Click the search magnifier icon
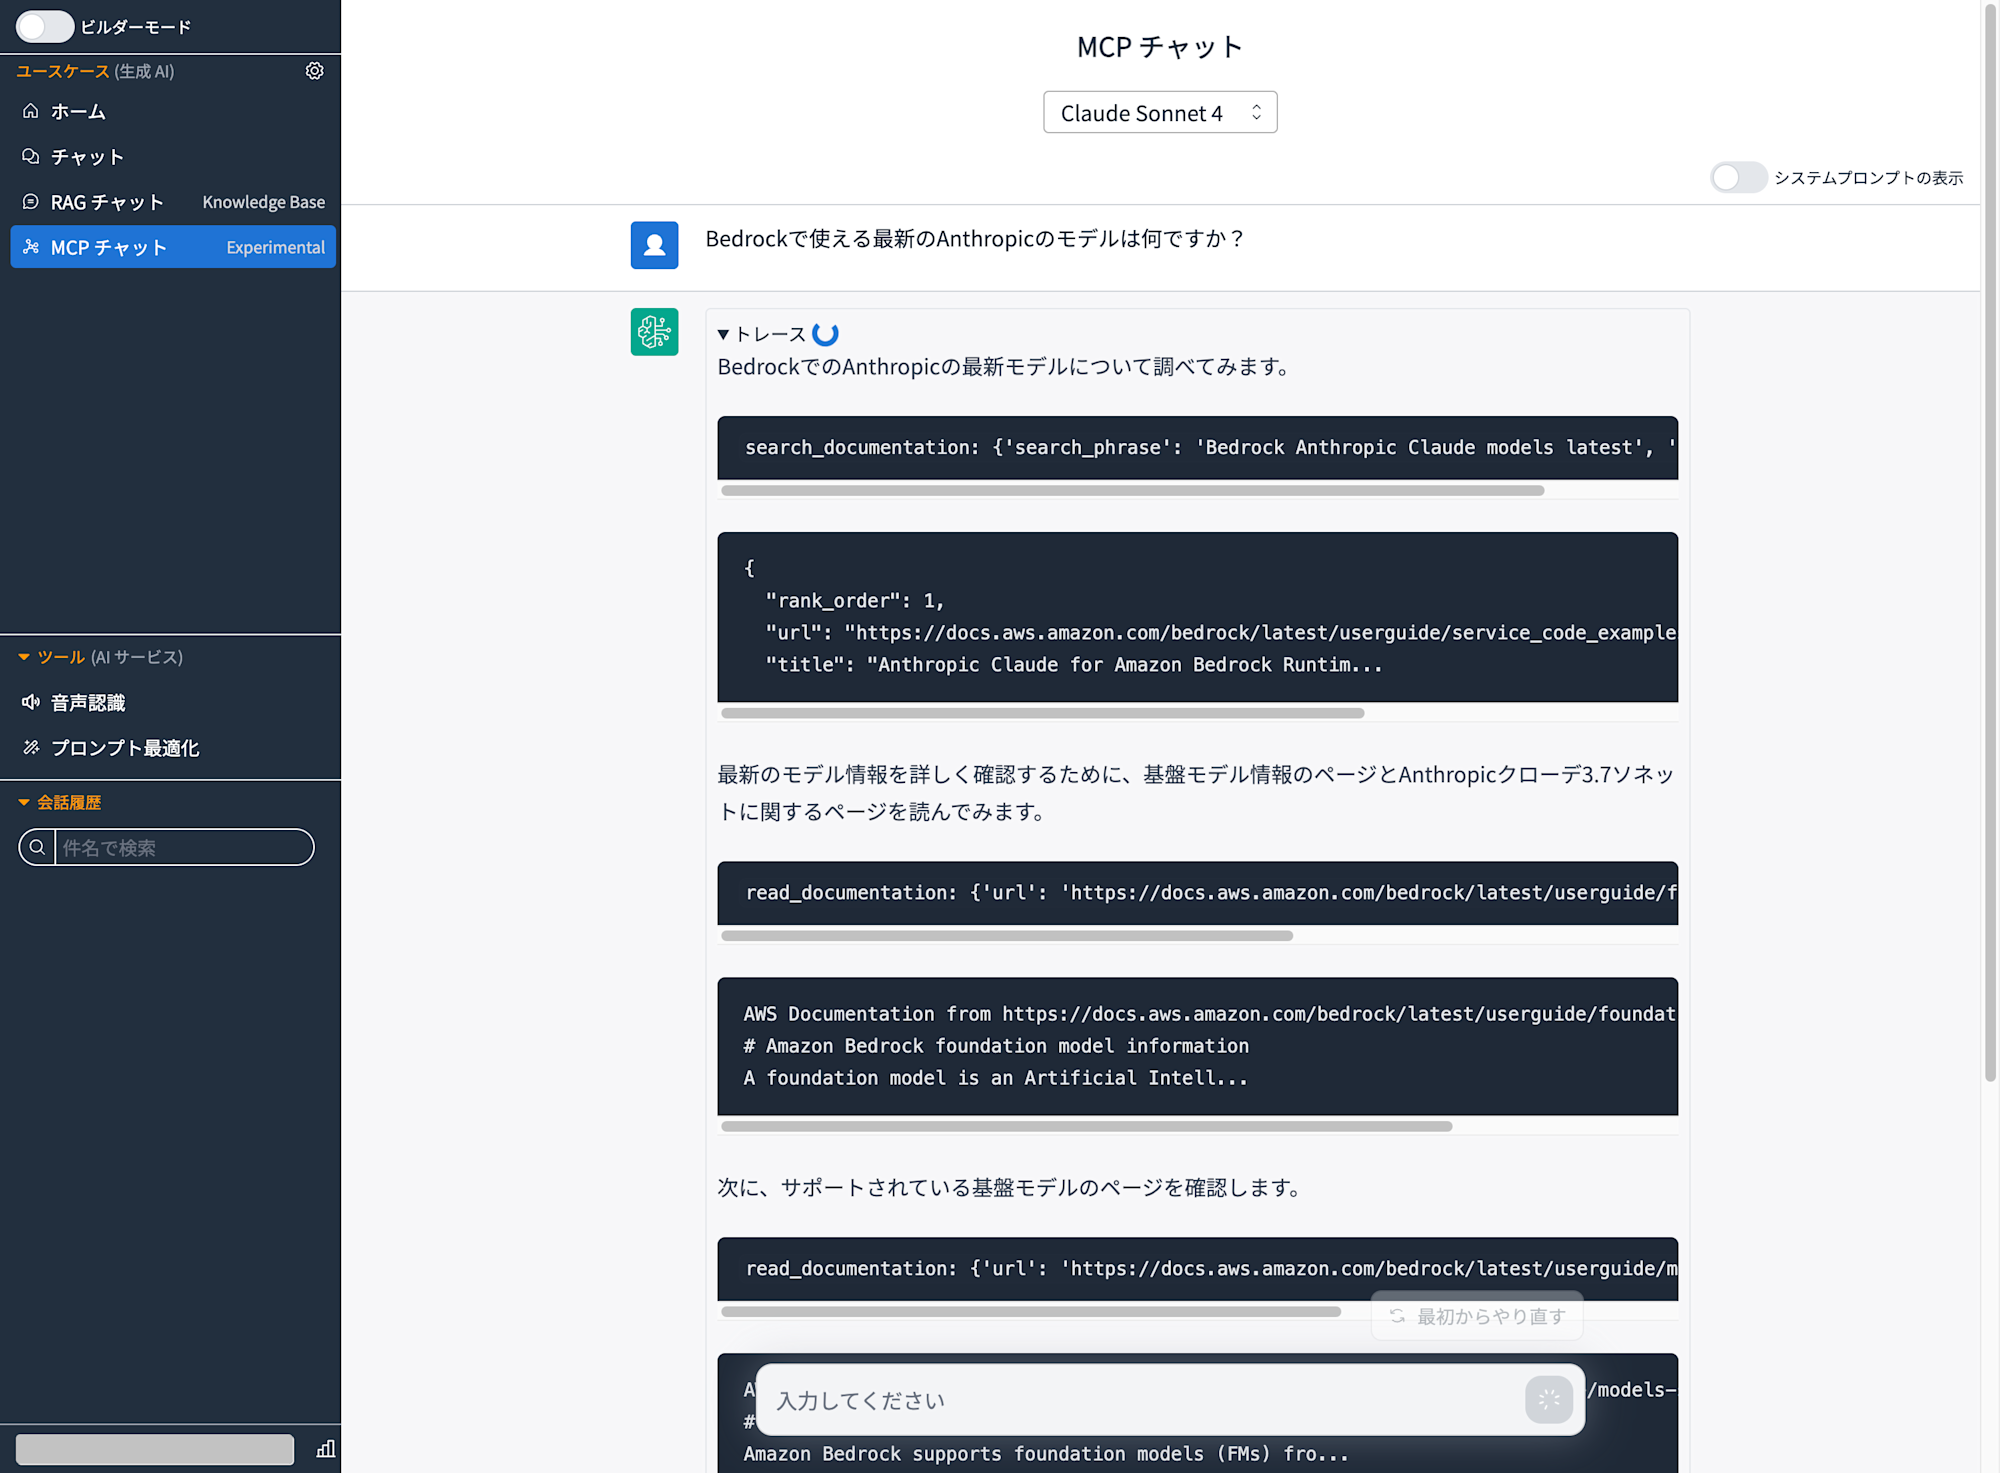Screen dimensions: 2000x1473 37,847
